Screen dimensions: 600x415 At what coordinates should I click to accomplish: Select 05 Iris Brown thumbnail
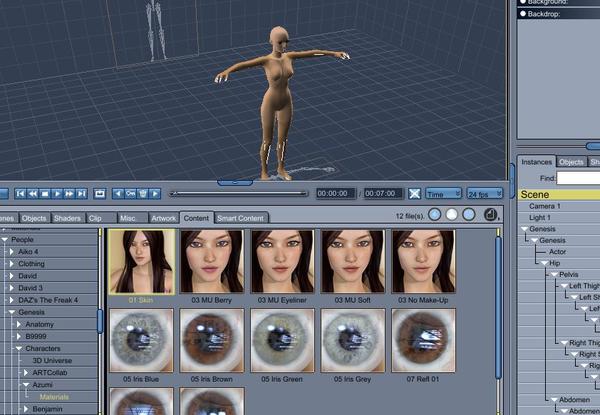coord(212,340)
